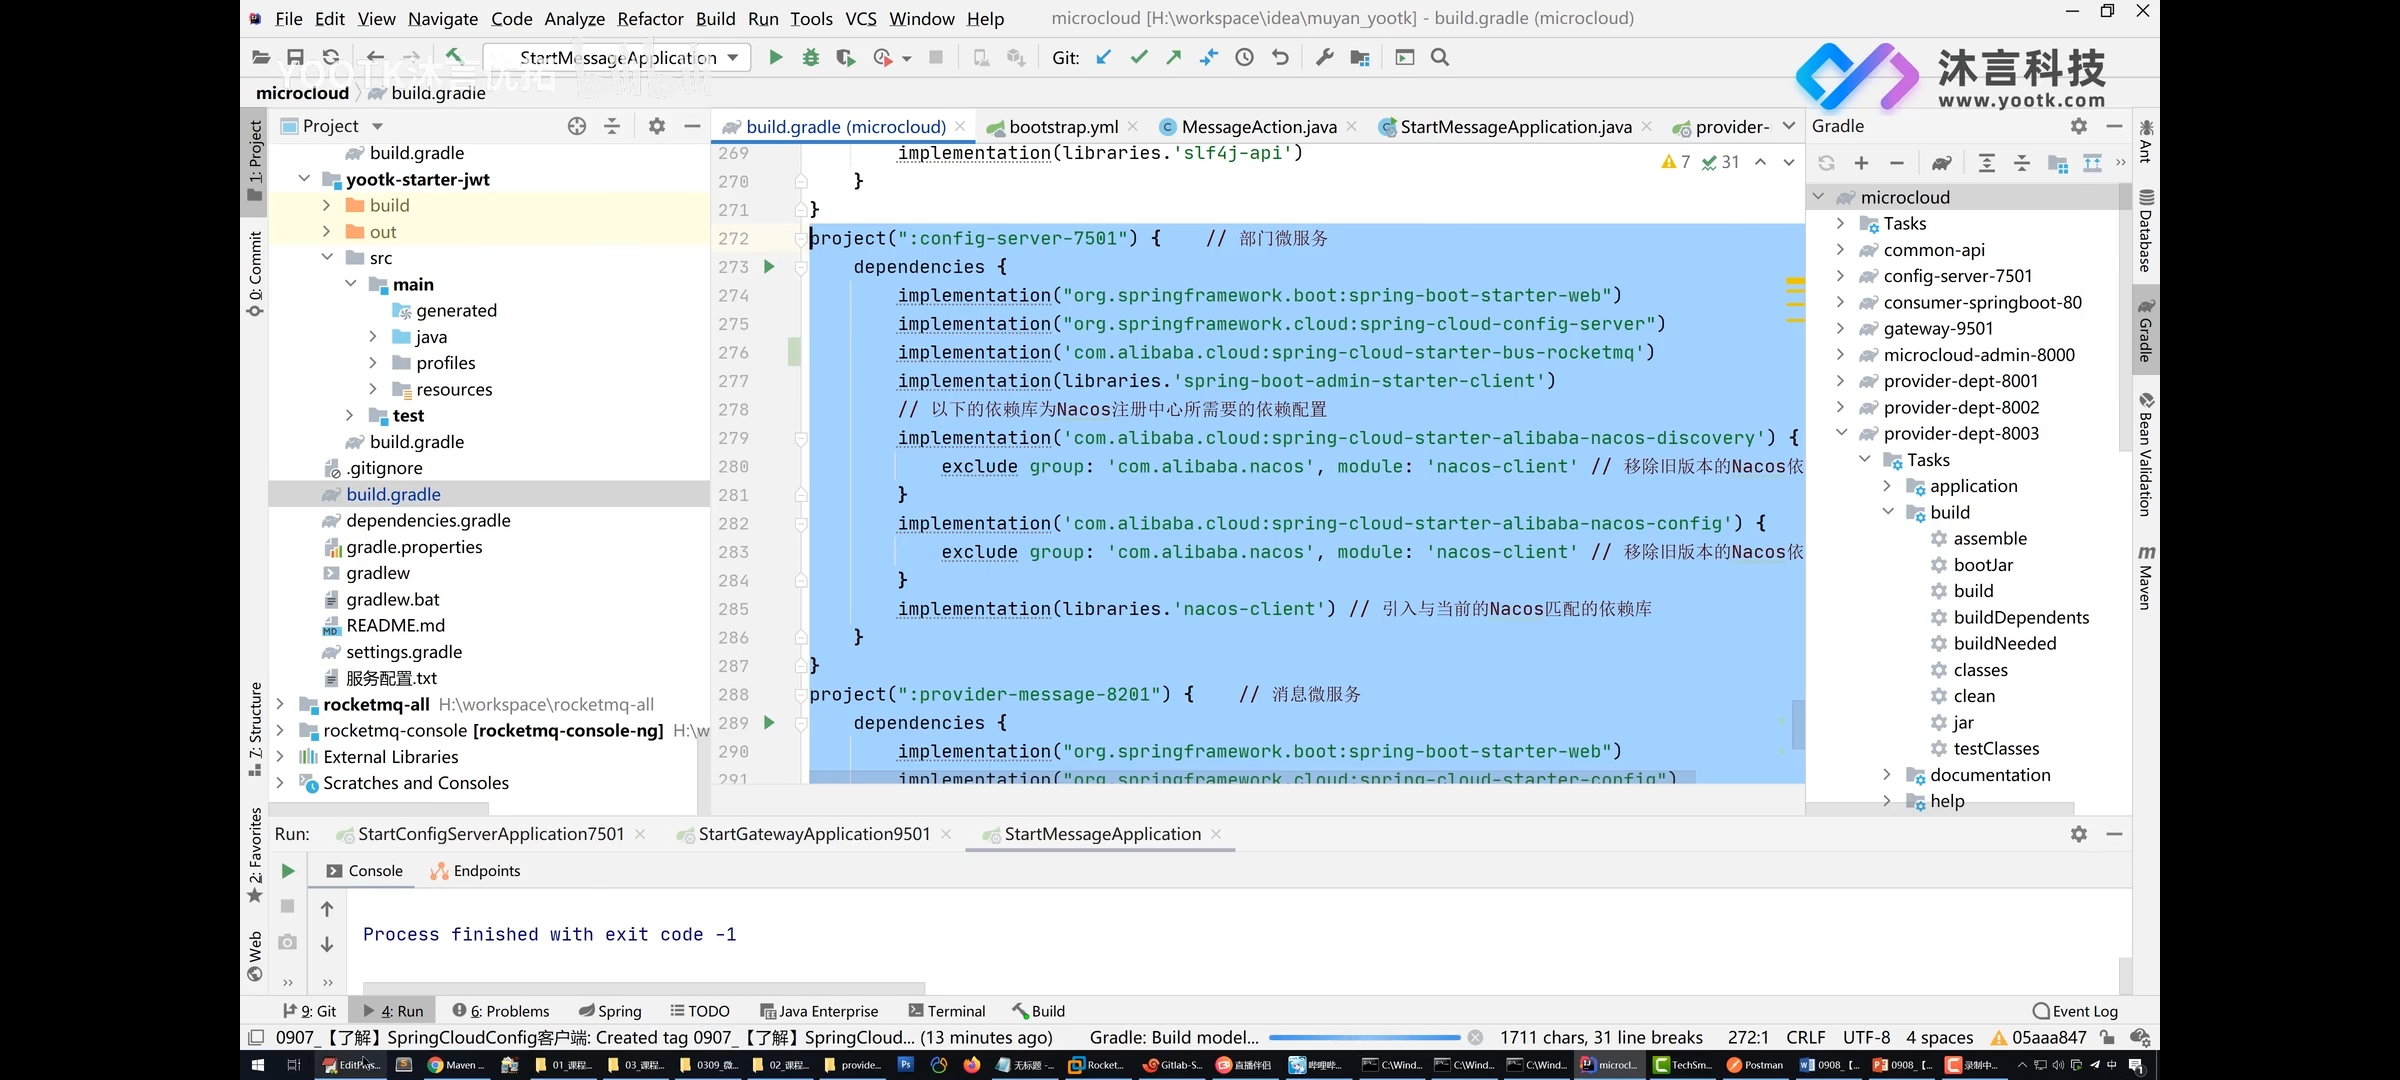Rollback changes with undo arrow icon
This screenshot has height=1080, width=2400.
[x=1280, y=58]
